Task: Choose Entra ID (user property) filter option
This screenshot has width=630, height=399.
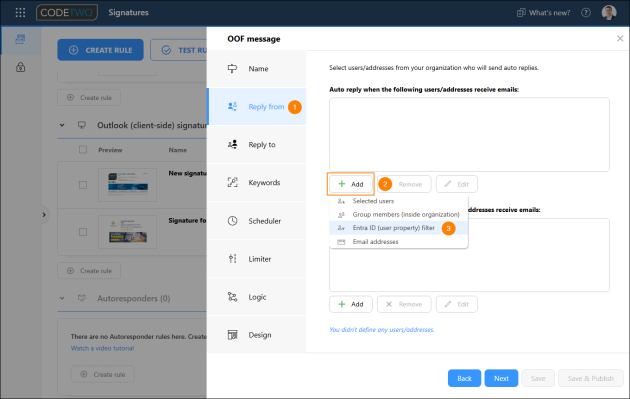Action: [x=399, y=228]
